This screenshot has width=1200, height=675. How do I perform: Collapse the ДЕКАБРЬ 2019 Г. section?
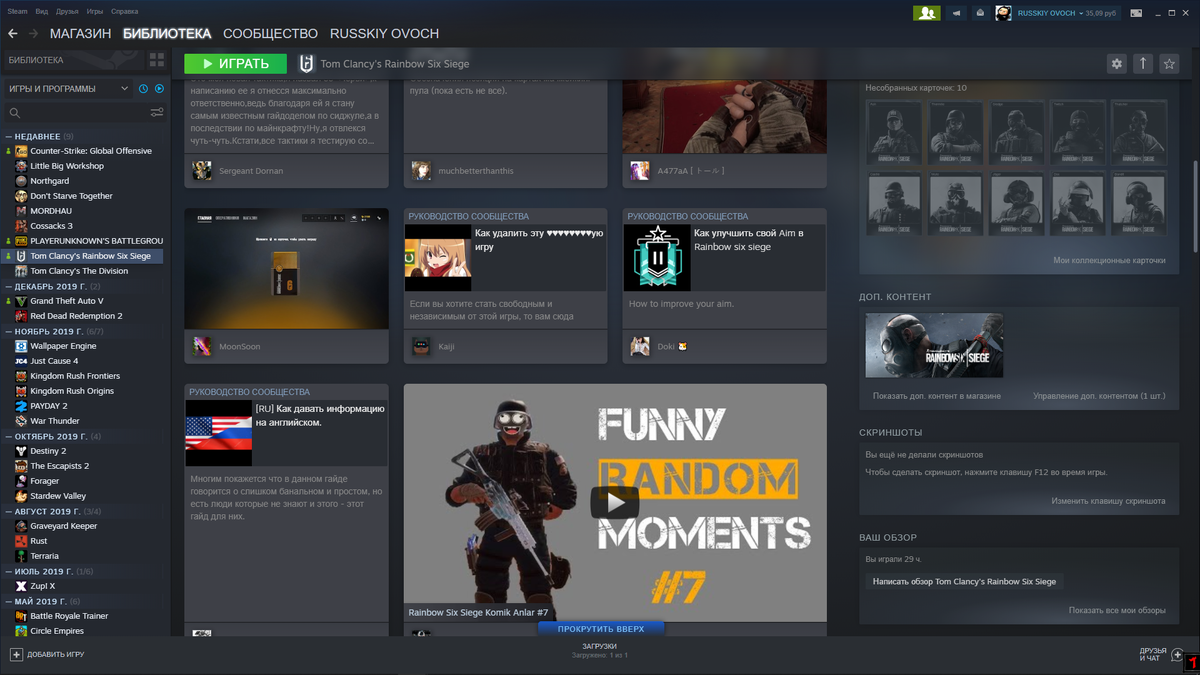[9, 286]
